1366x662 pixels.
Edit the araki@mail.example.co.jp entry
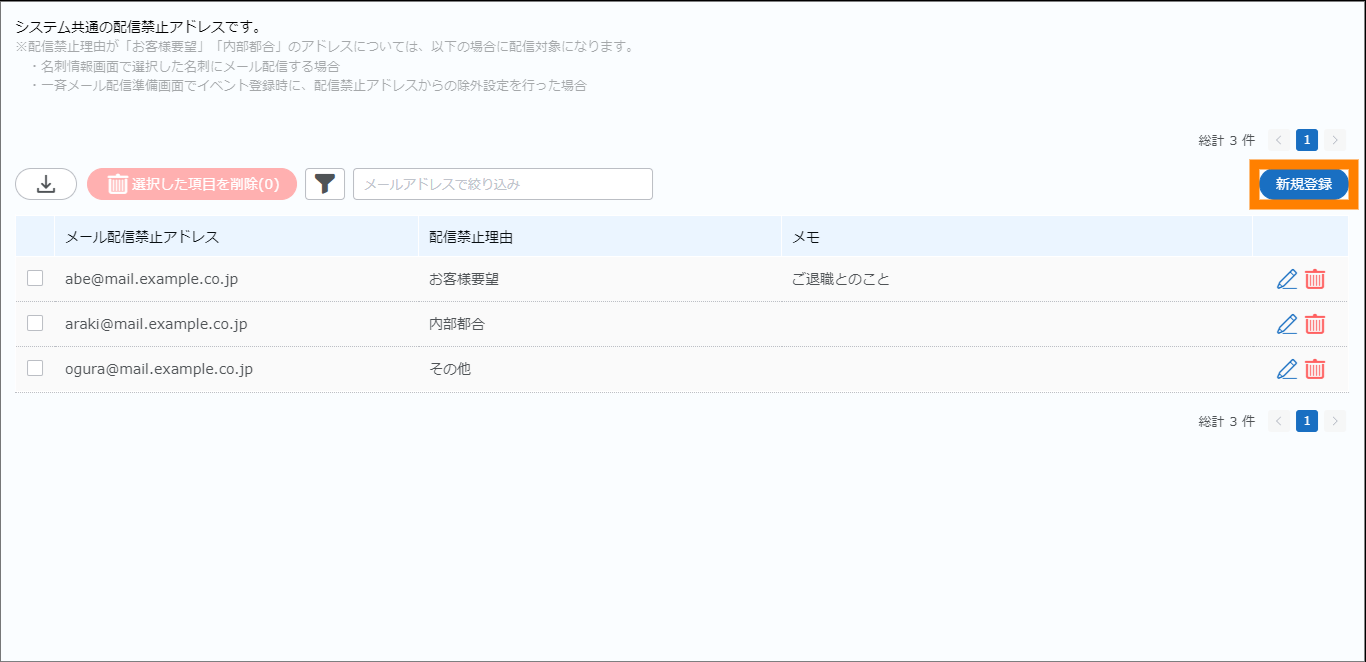pos(1287,324)
